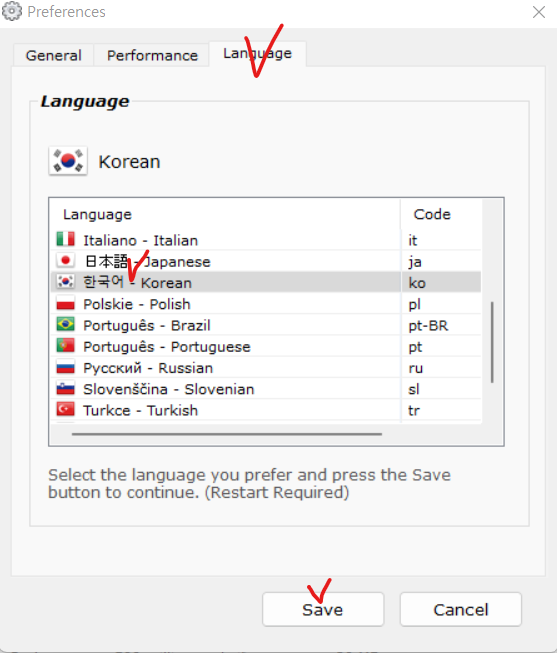Screen dimensions: 557x653
Task: Click the Save button
Action: click(323, 609)
